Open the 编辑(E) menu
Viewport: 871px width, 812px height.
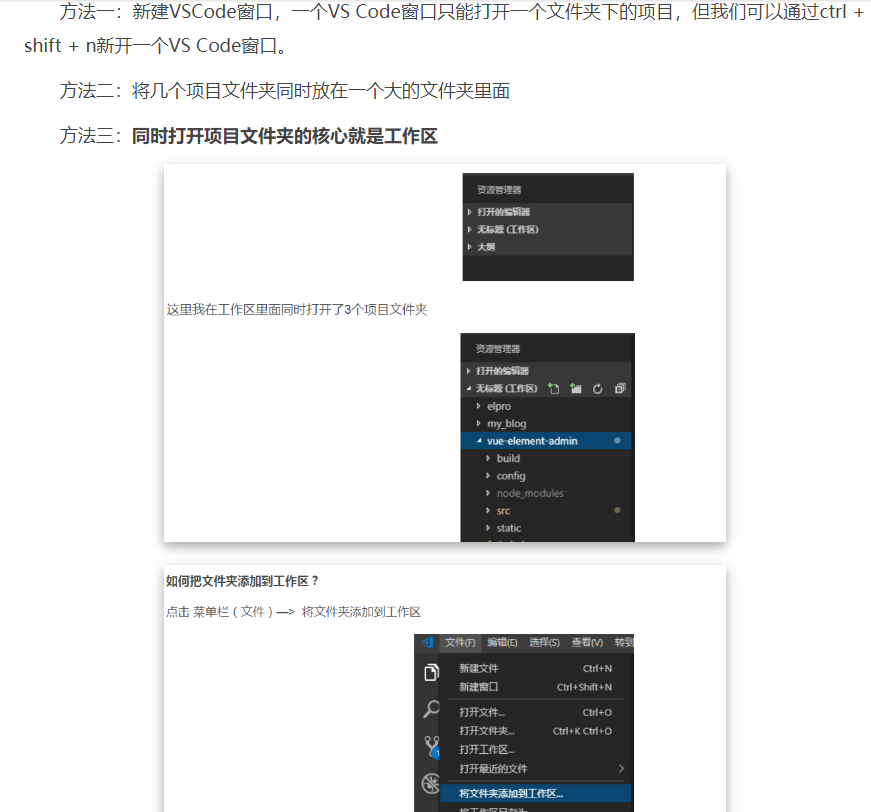[x=502, y=643]
